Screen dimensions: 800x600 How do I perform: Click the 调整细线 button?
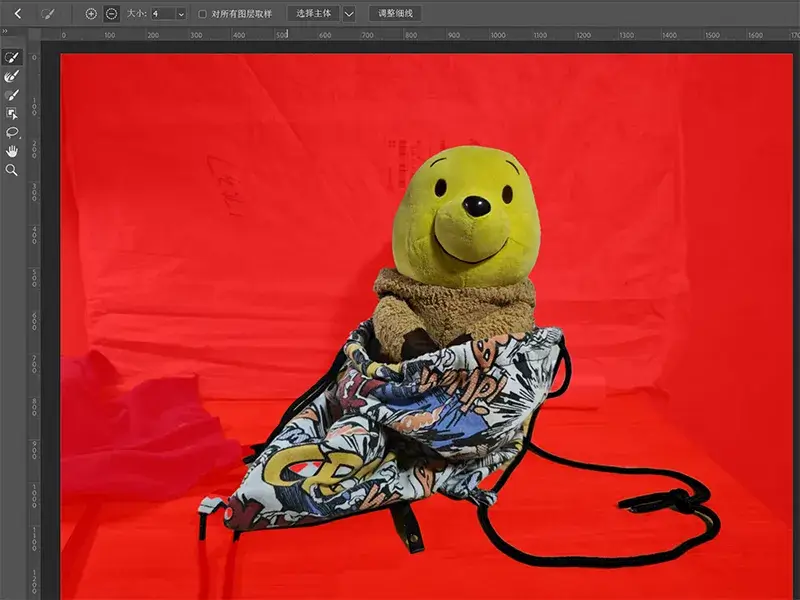[x=395, y=14]
